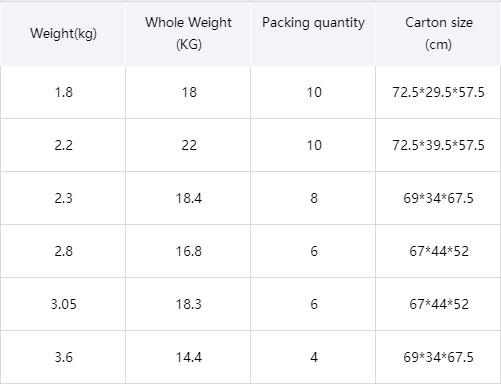Select the 72.5*39.5*57.5 carton size cell
501x384 pixels.
(438, 145)
